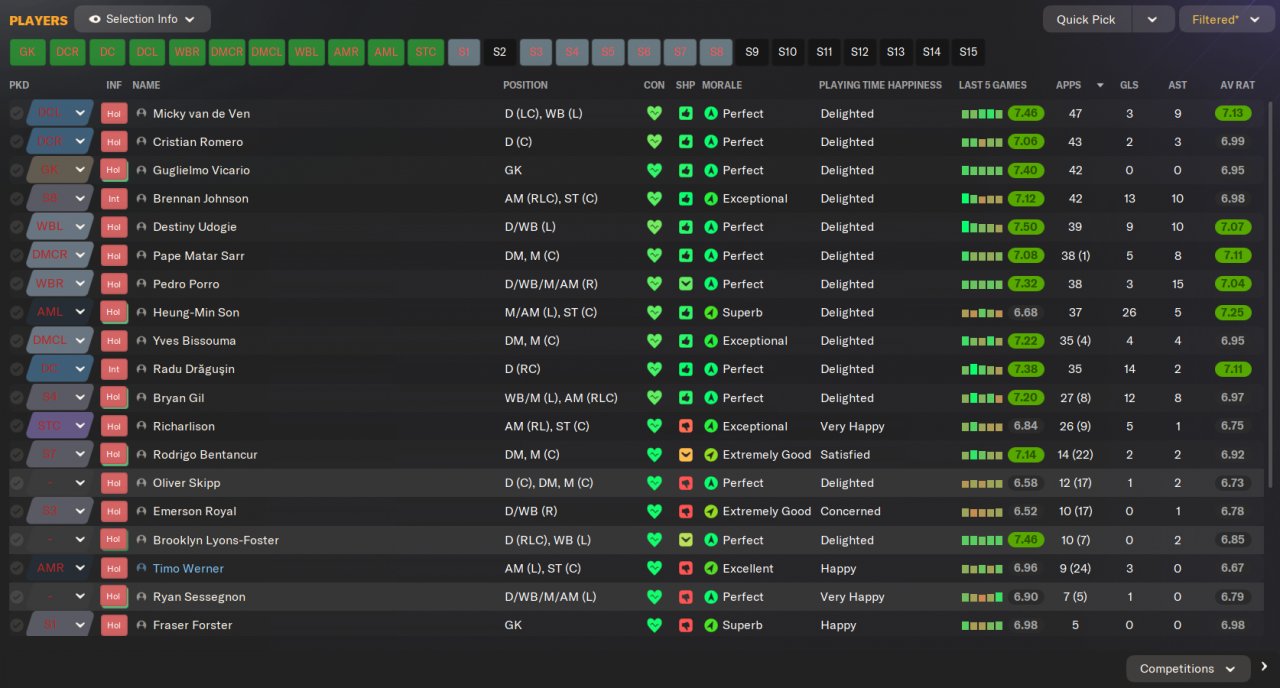Click Ryan Sessegnon's condition heart icon

(654, 597)
